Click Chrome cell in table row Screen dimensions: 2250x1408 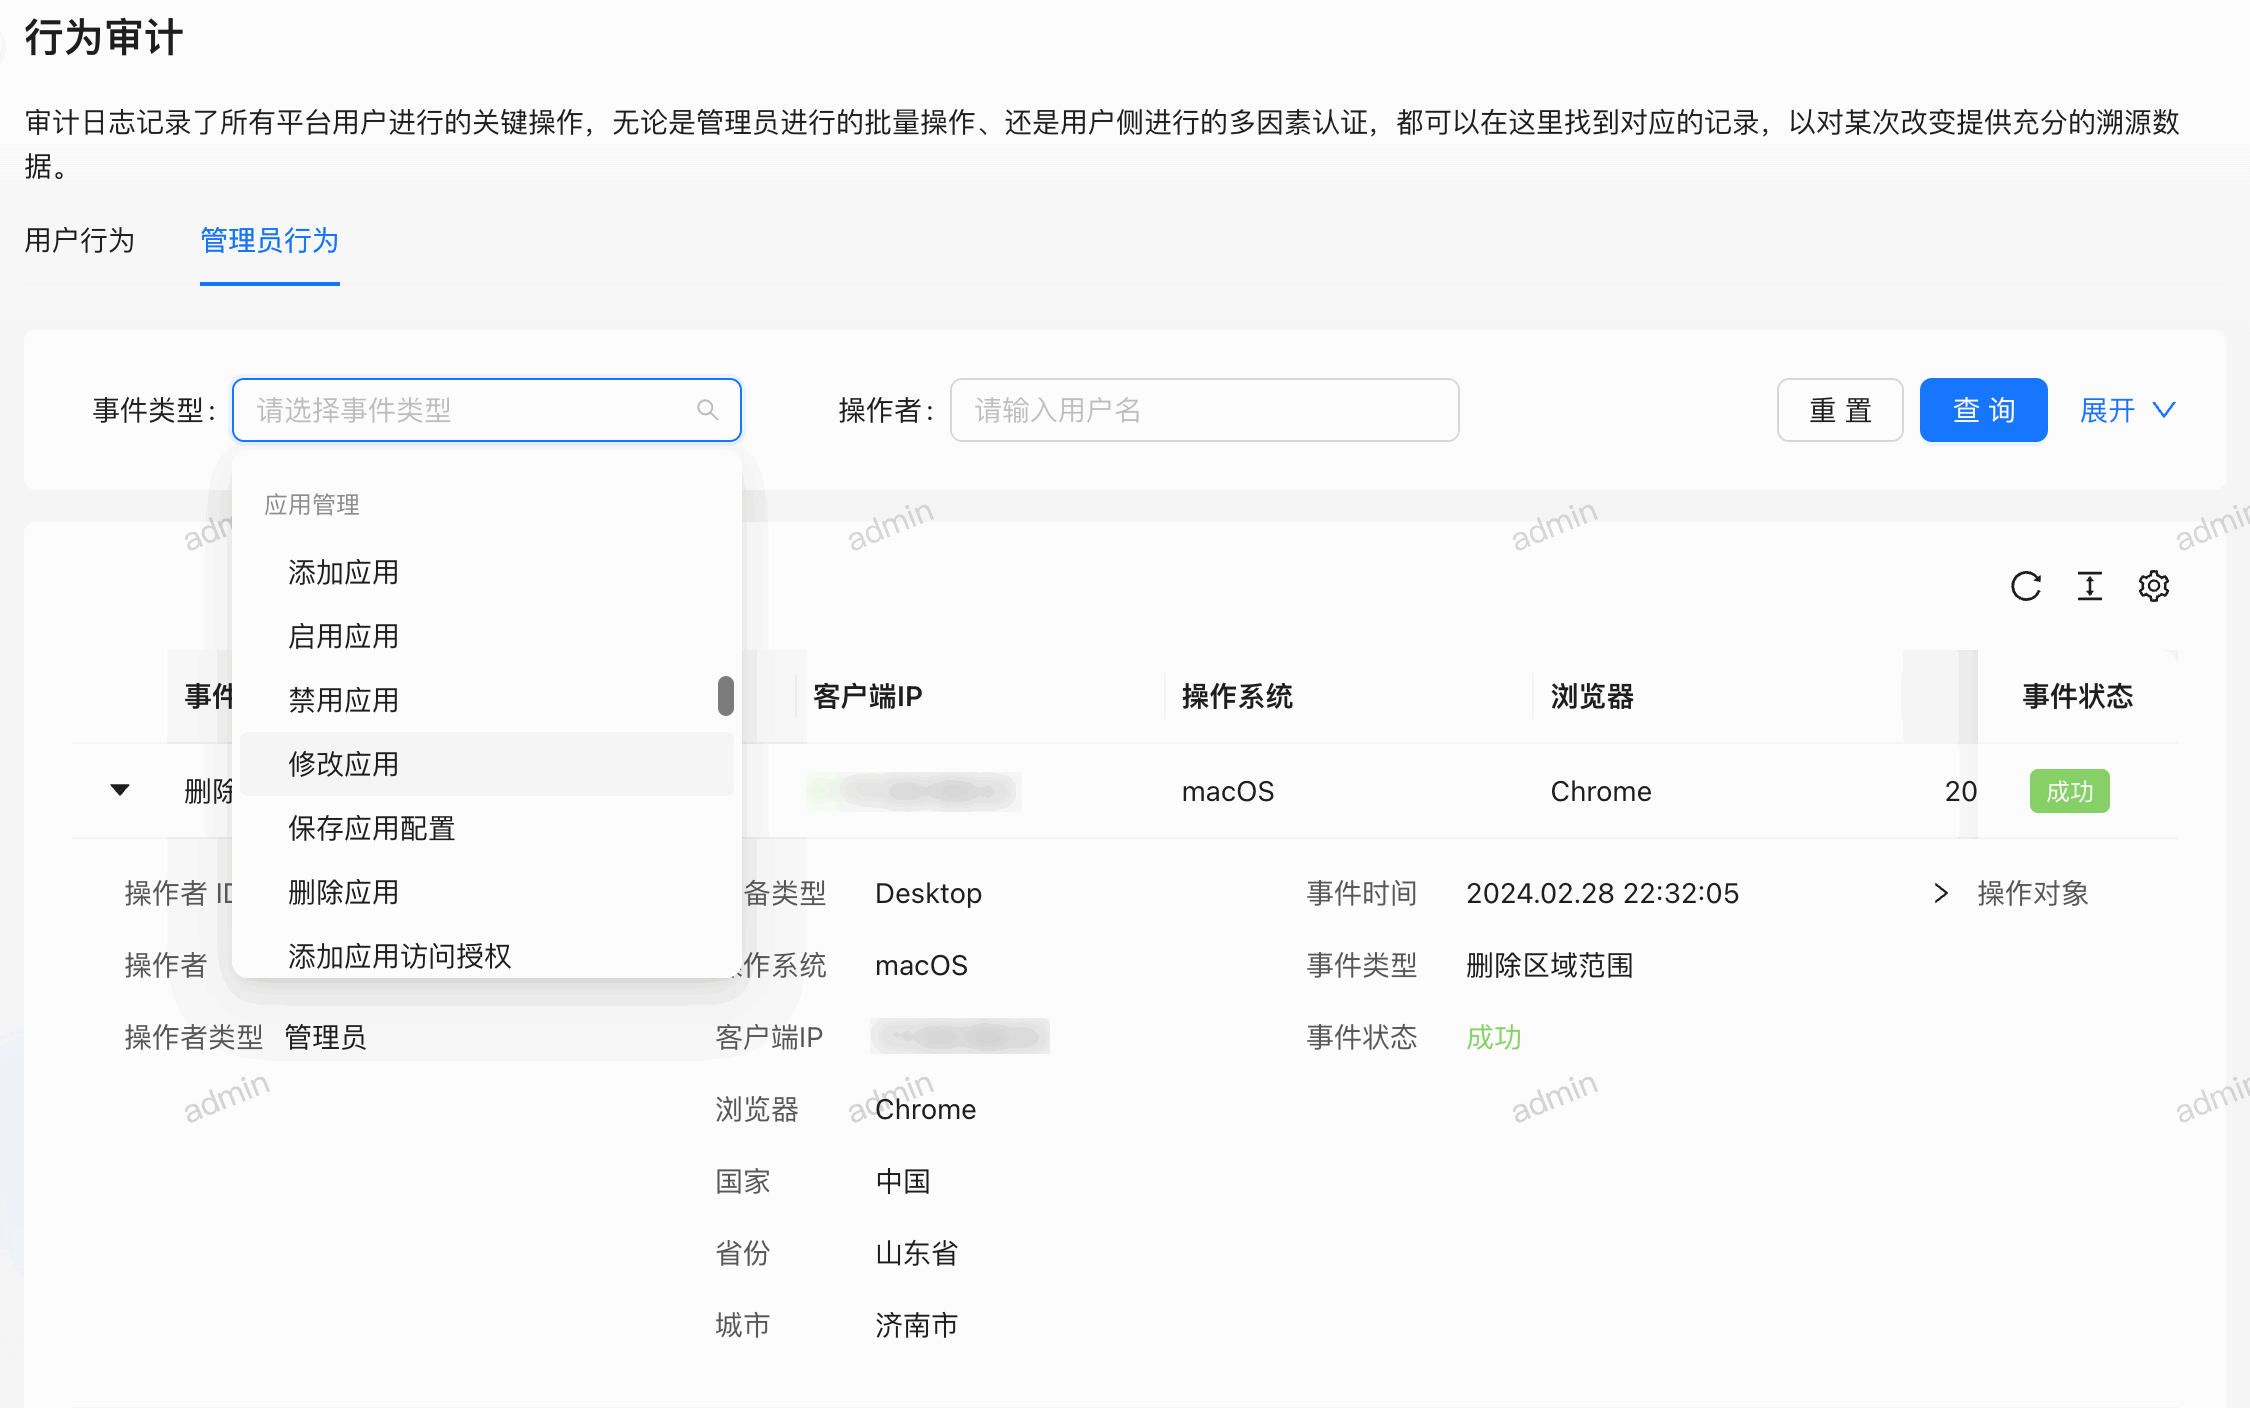click(x=1601, y=791)
